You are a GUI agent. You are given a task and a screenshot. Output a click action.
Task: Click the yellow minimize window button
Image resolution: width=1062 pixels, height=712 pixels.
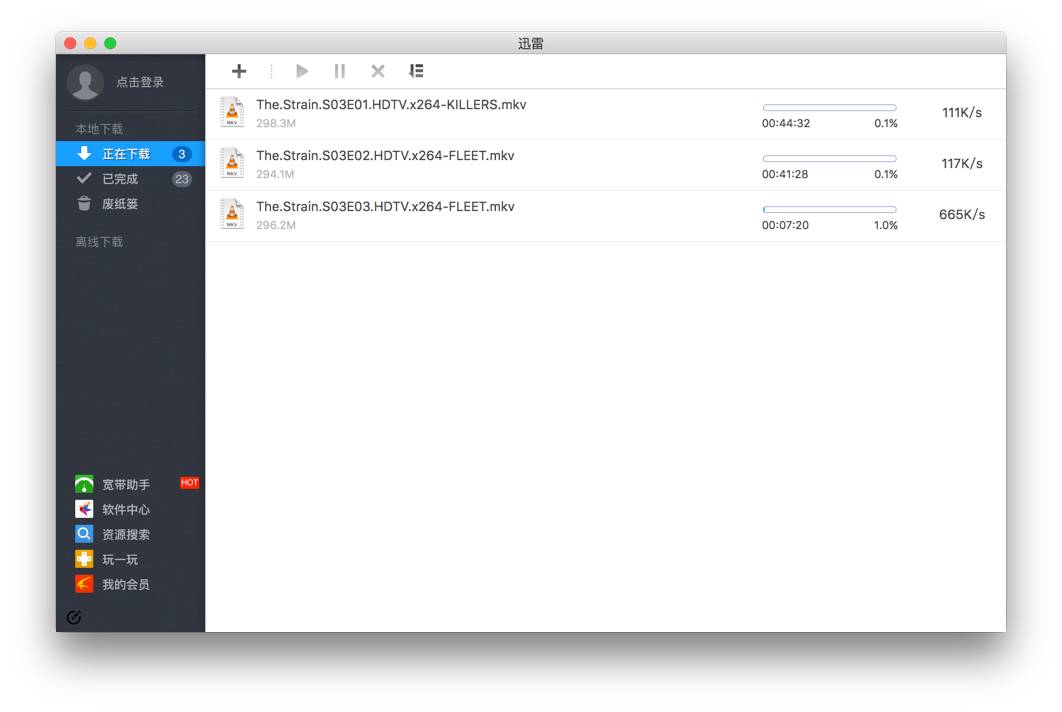(90, 43)
